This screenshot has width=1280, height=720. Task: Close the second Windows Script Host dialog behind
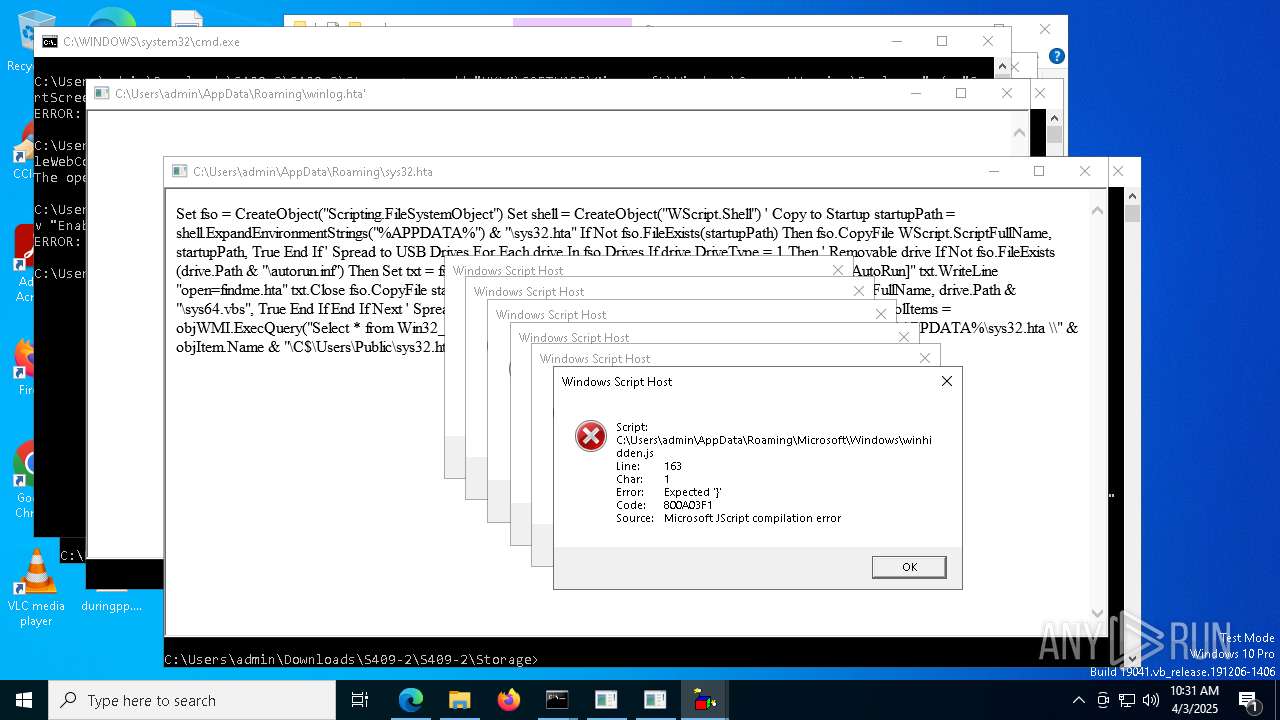[x=925, y=358]
